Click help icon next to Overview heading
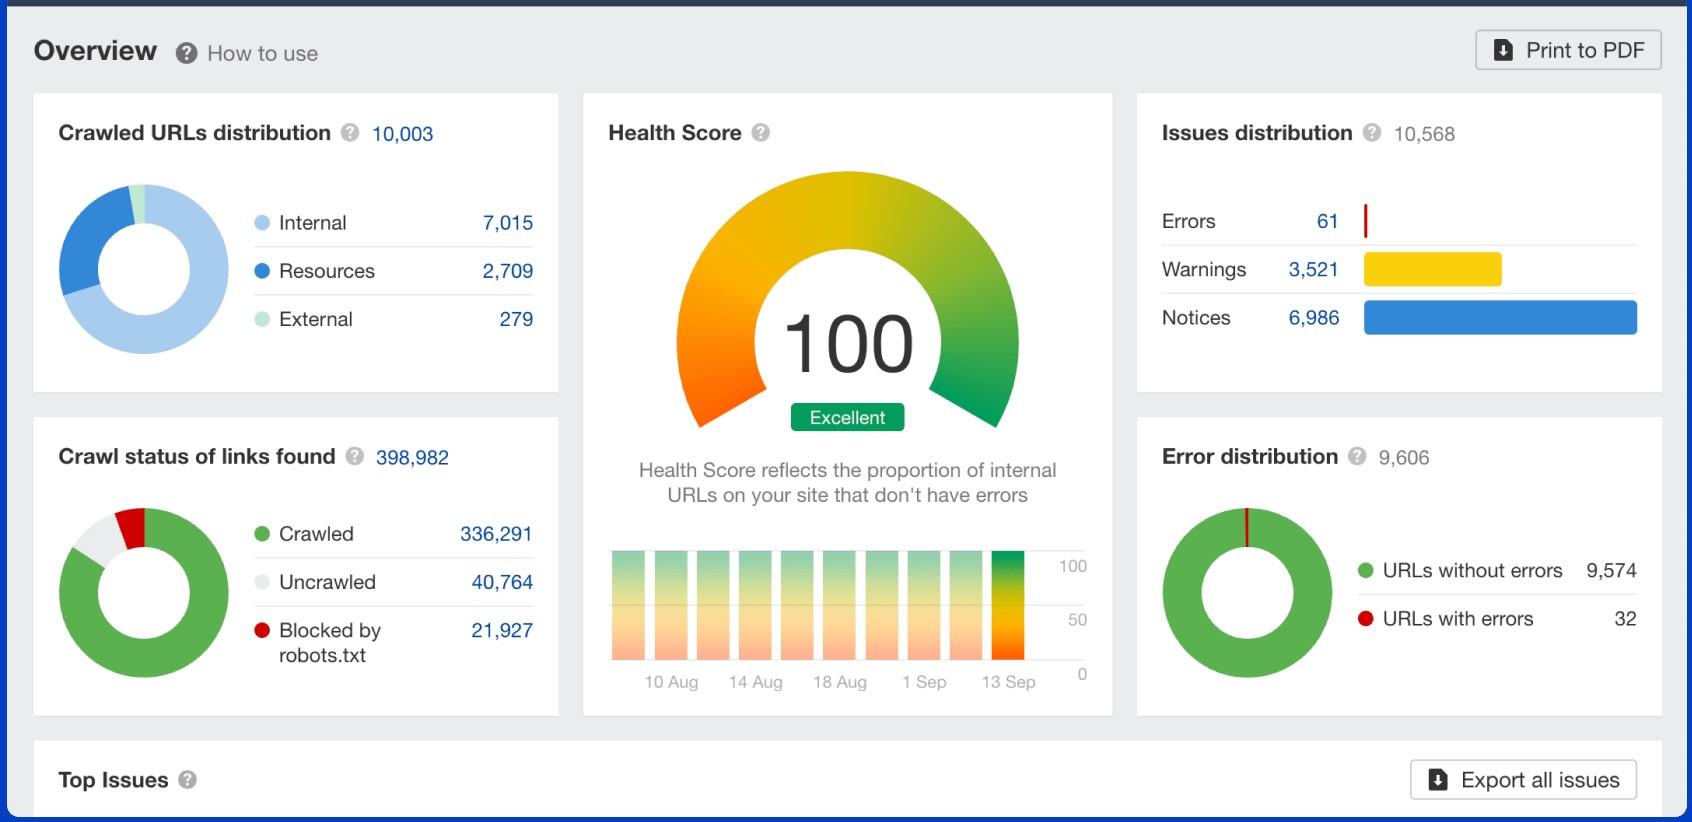This screenshot has height=822, width=1692. (x=186, y=53)
